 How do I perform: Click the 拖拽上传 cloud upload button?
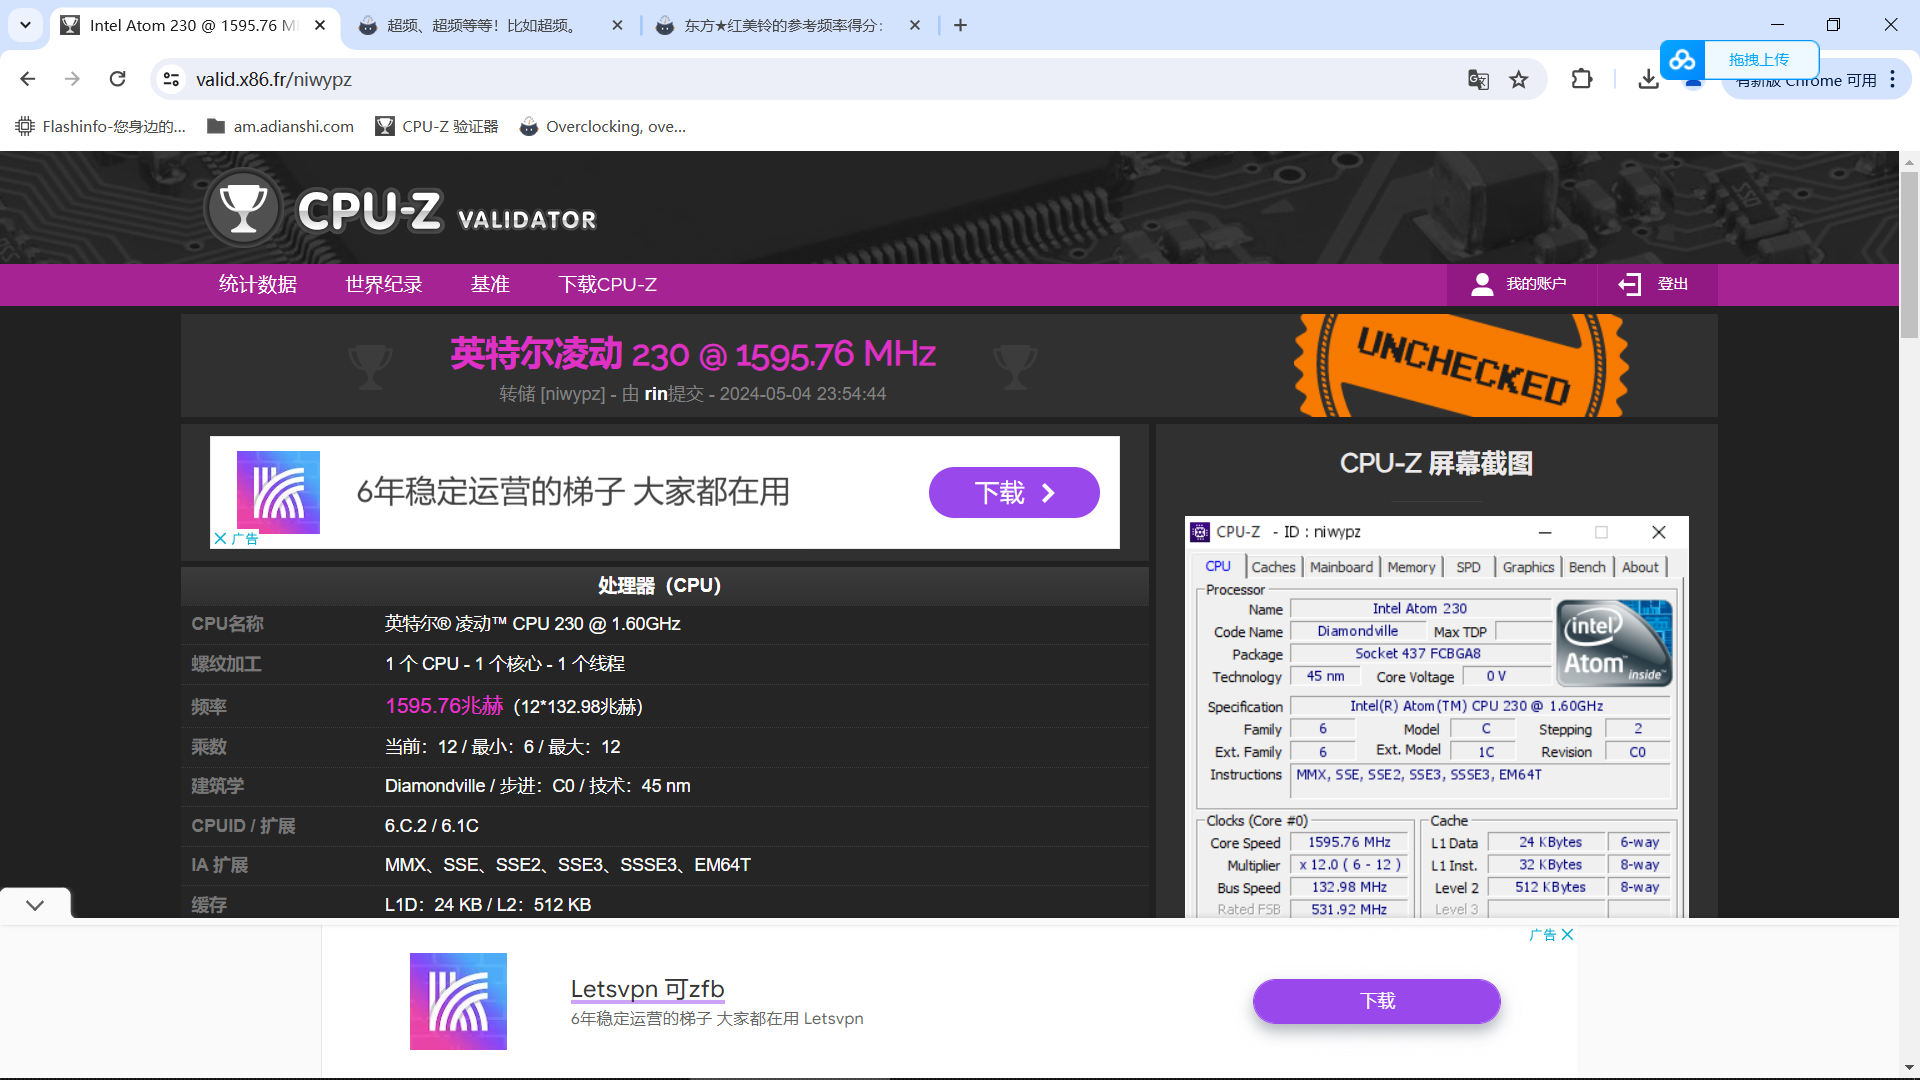1740,60
